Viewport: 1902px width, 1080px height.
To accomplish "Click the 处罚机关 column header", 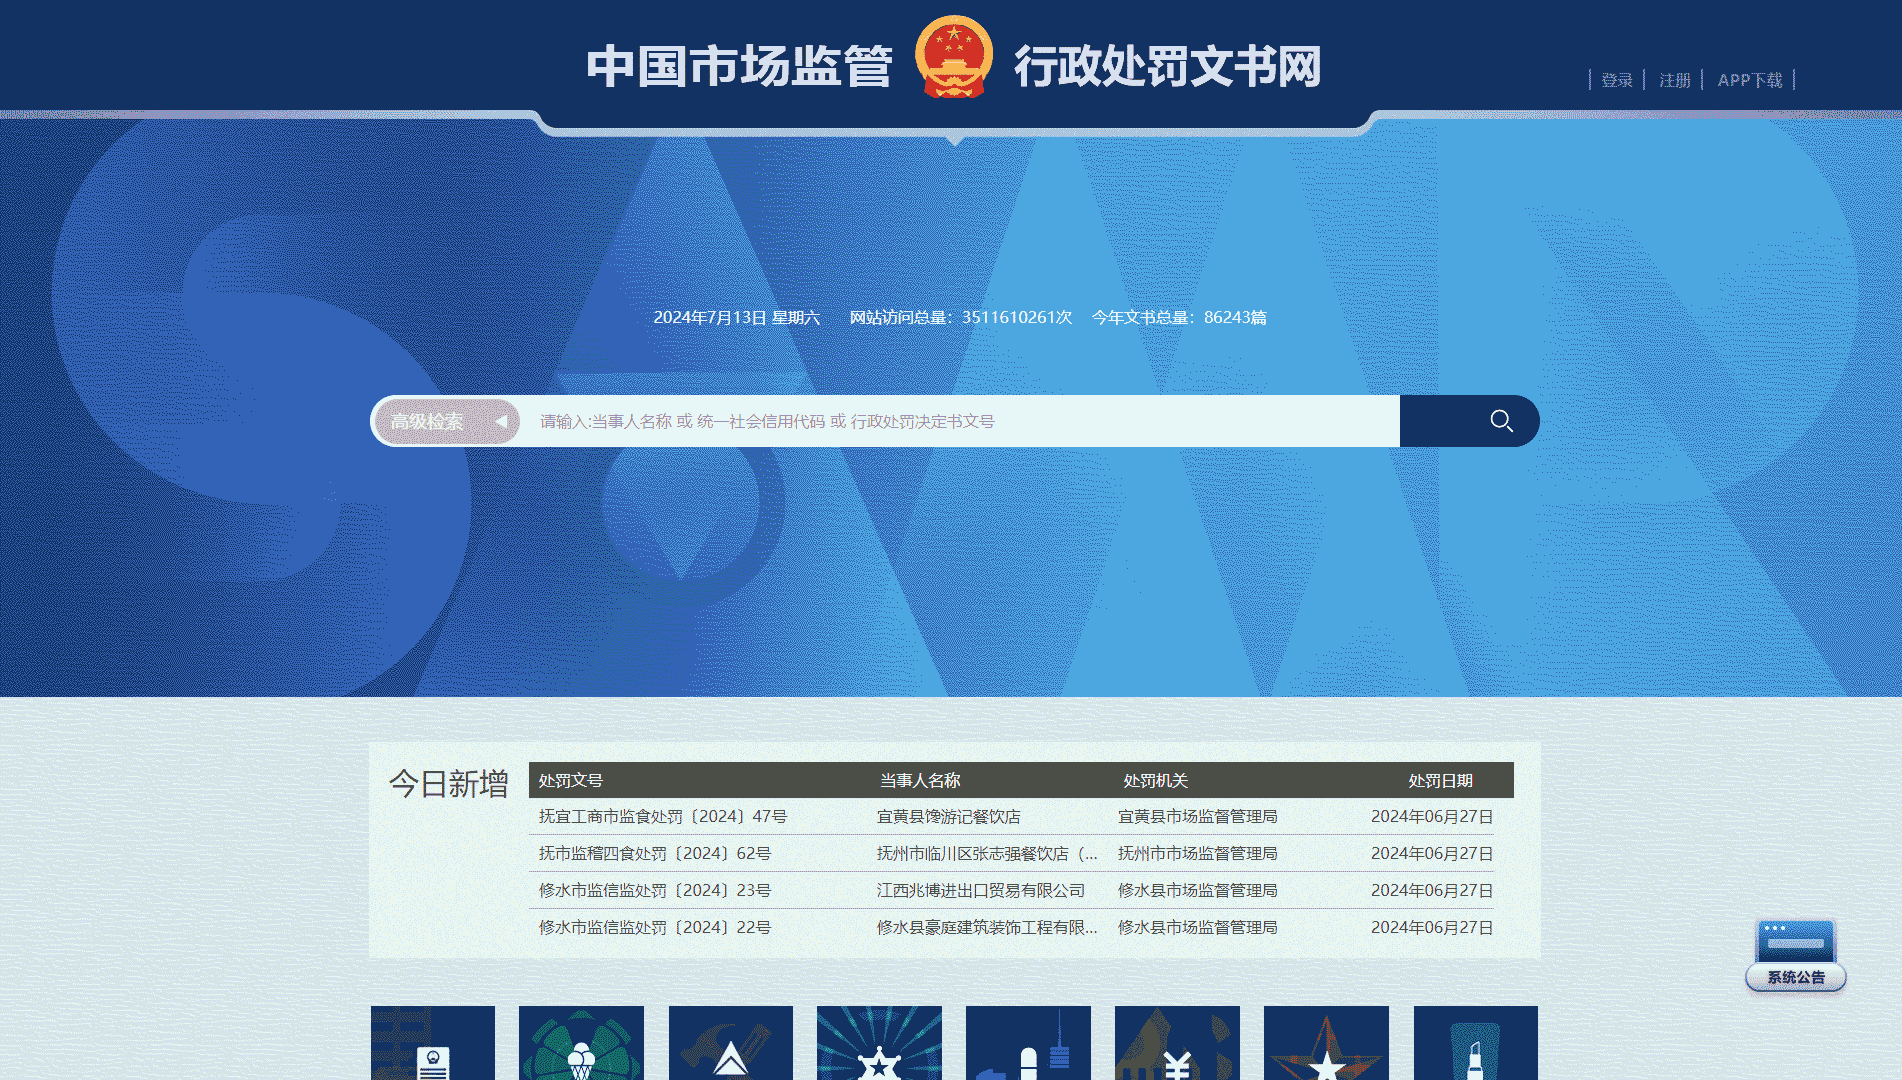I will (x=1156, y=781).
